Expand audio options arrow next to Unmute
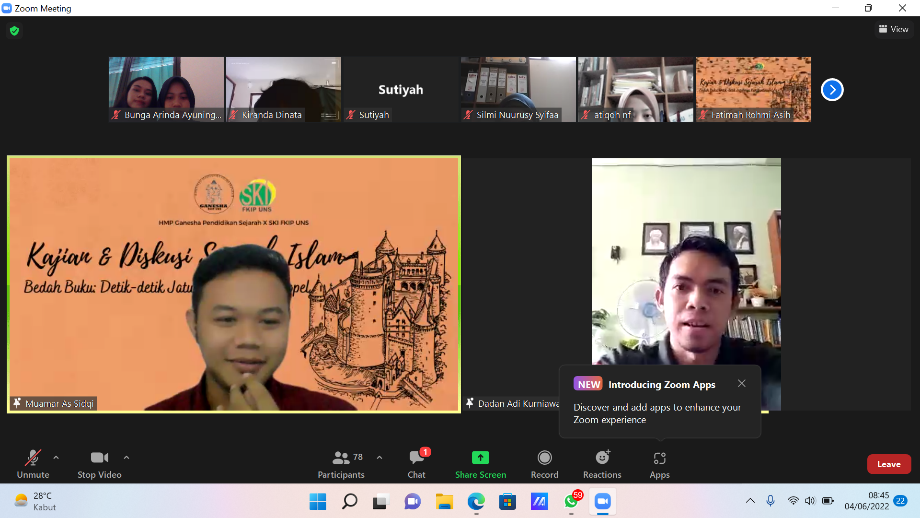 tap(56, 457)
